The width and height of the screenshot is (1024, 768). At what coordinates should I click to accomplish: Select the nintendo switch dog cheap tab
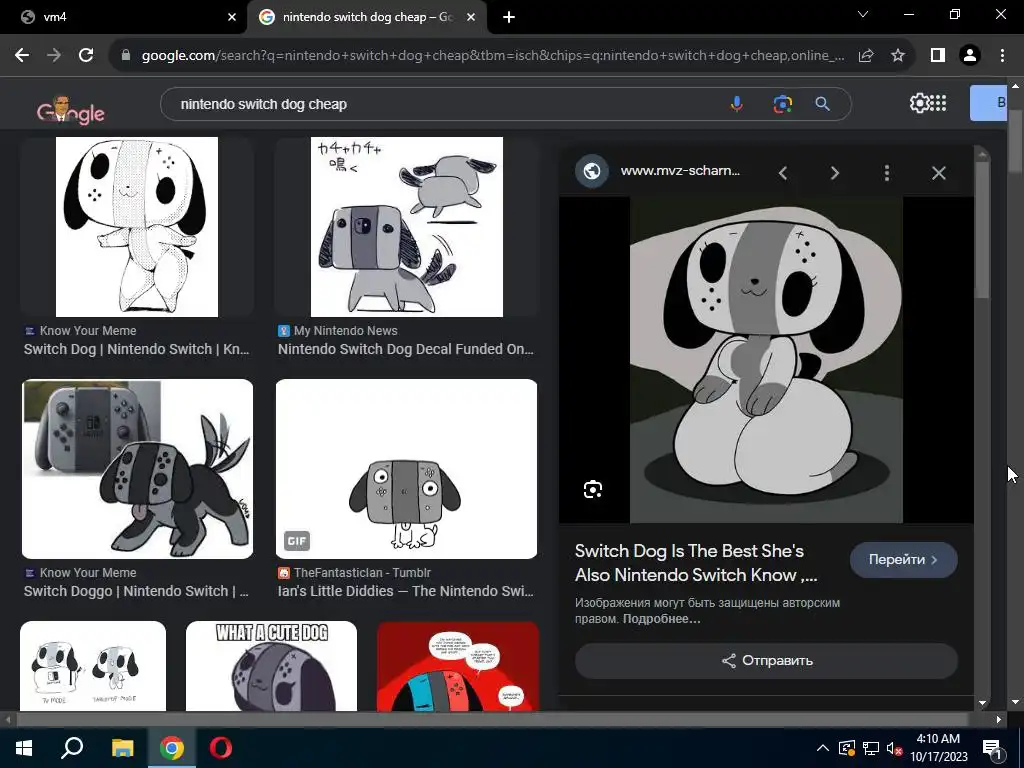366,17
